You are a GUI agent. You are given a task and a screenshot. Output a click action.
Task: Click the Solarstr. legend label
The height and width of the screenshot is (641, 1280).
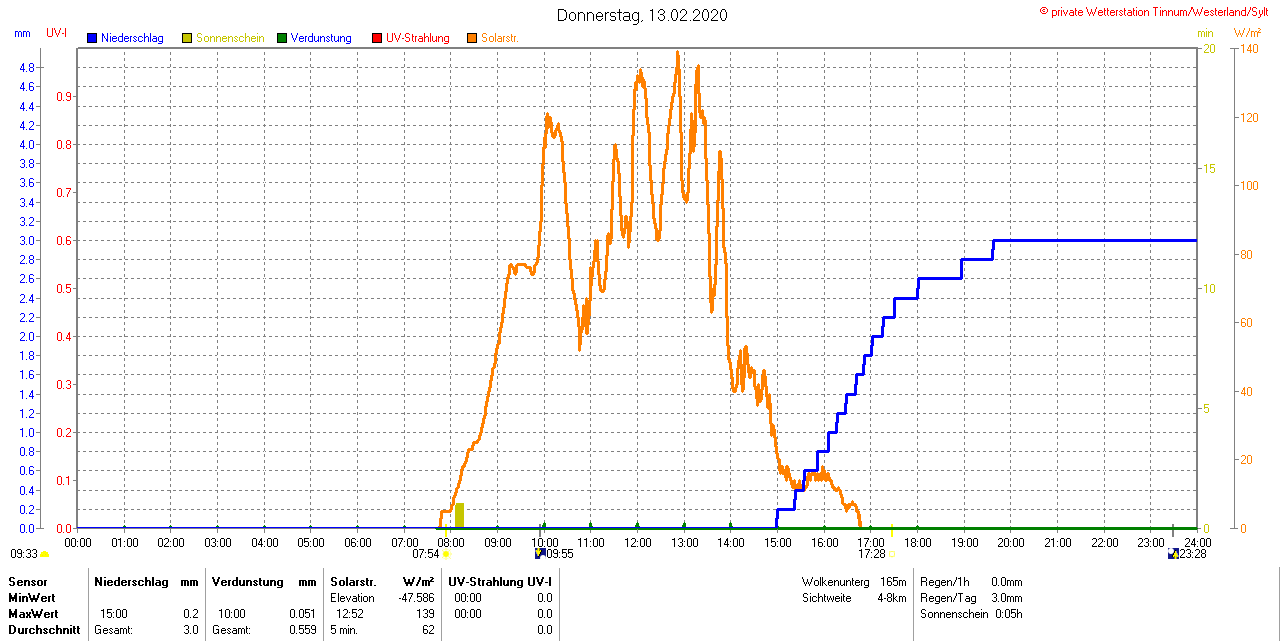(499, 38)
